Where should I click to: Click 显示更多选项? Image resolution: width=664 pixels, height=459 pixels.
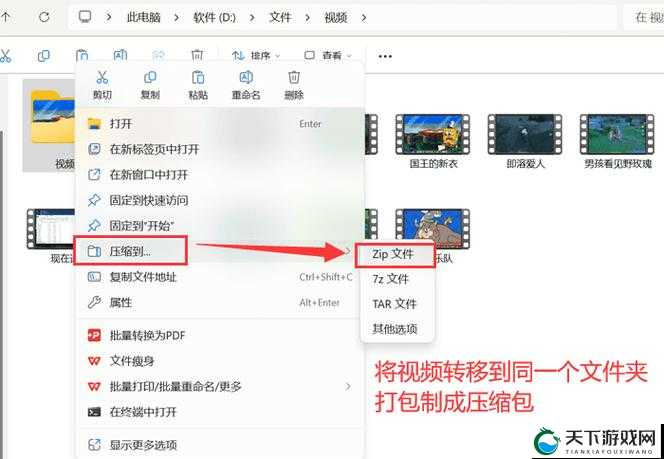click(x=219, y=445)
